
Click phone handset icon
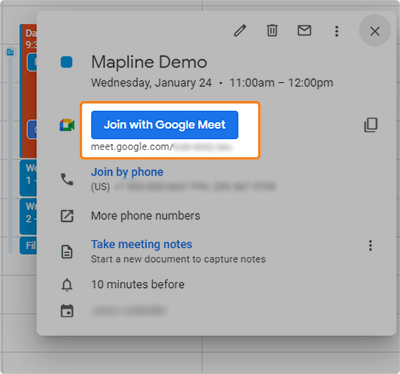click(x=67, y=179)
